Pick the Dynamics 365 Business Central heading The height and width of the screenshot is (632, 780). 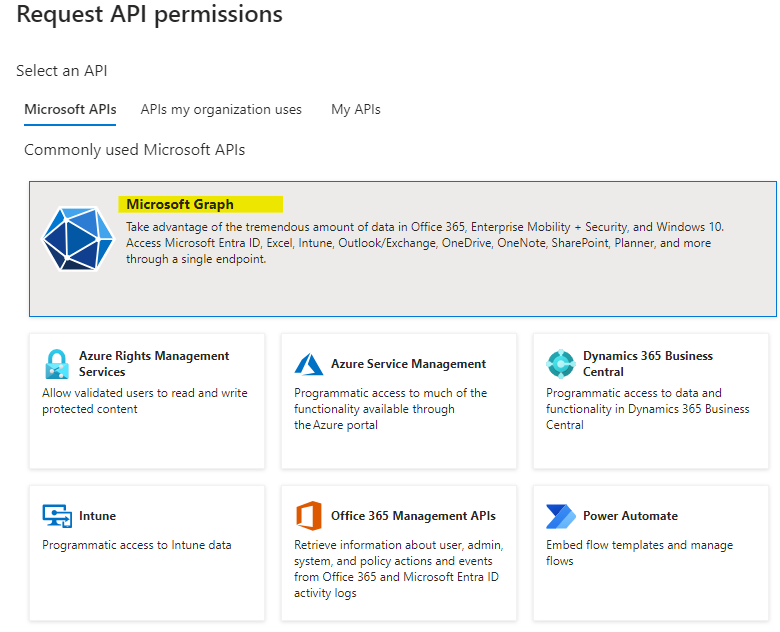tap(648, 364)
